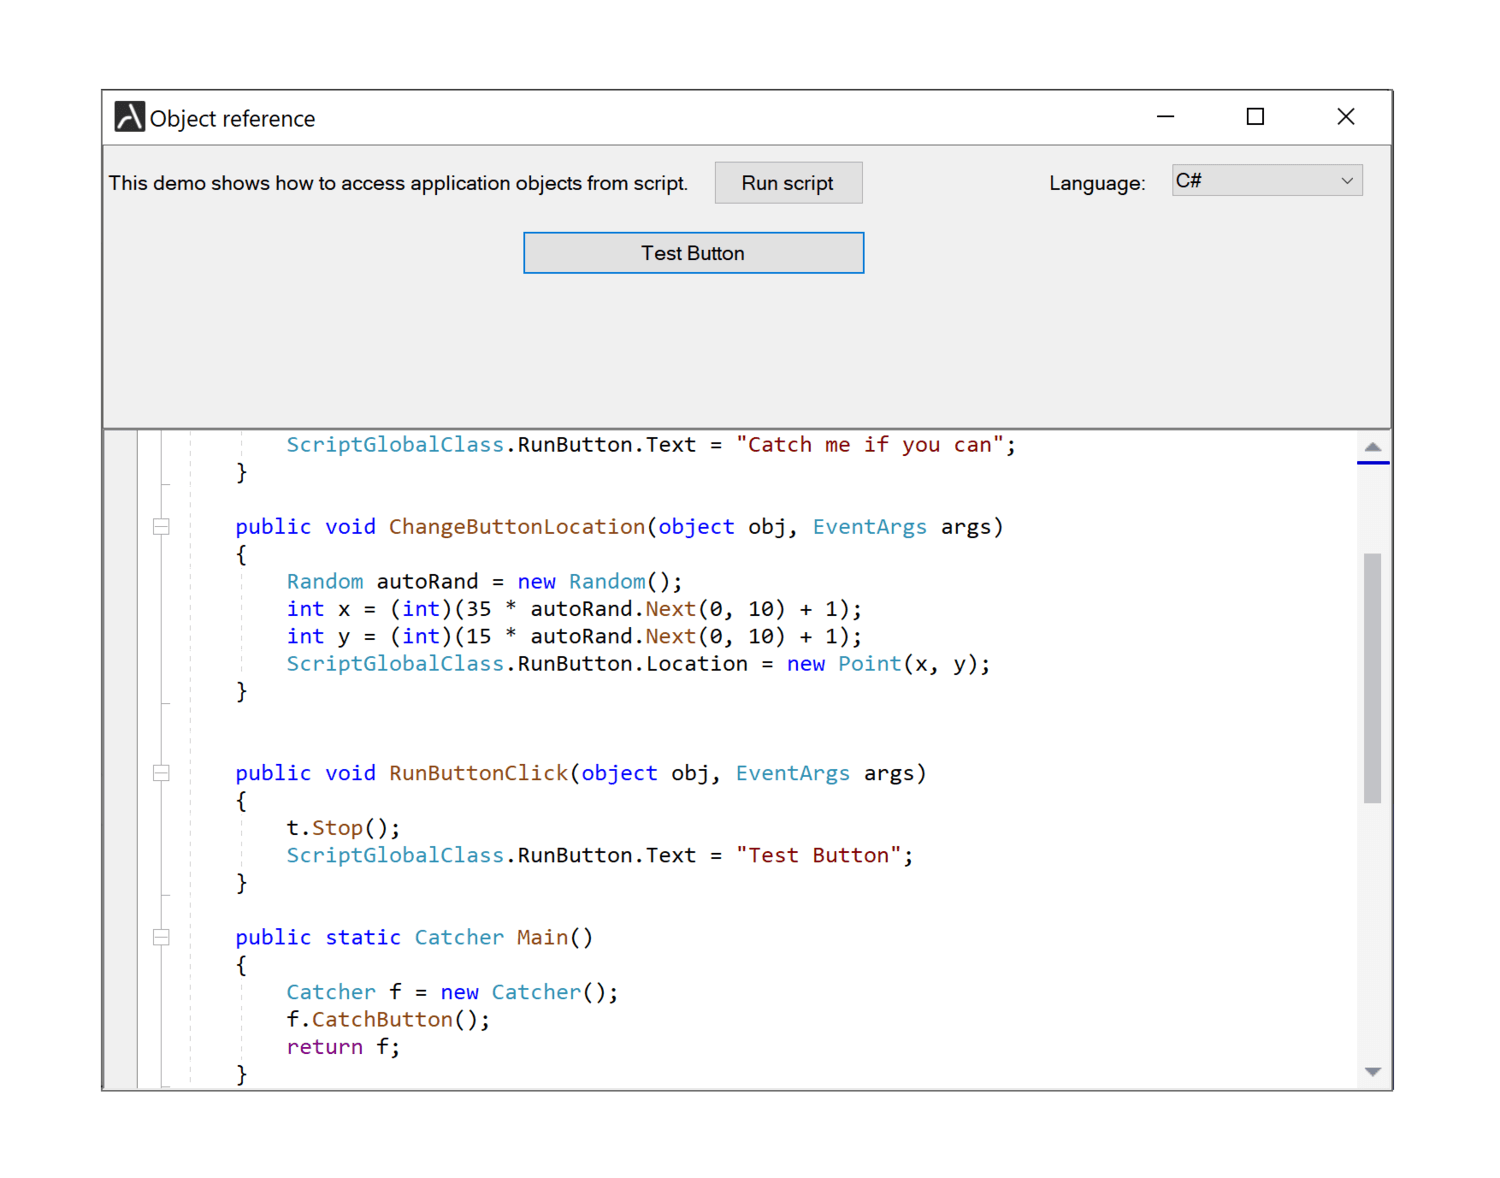Click the Test Button
This screenshot has width=1500, height=1178.
click(x=693, y=252)
